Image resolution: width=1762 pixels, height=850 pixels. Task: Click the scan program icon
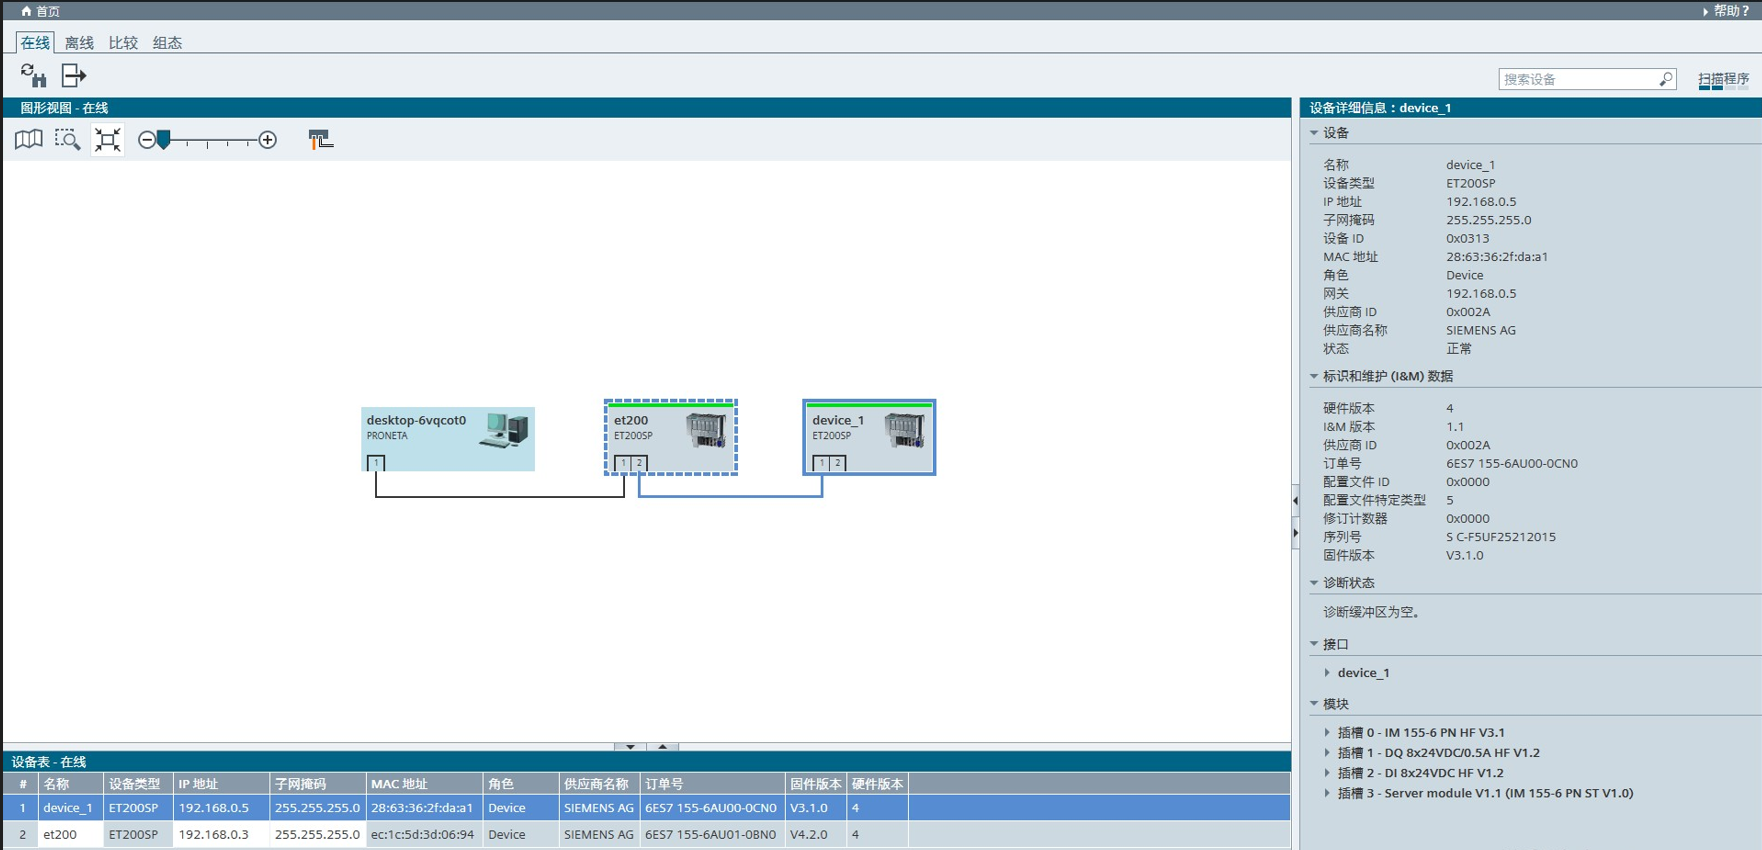1723,79
